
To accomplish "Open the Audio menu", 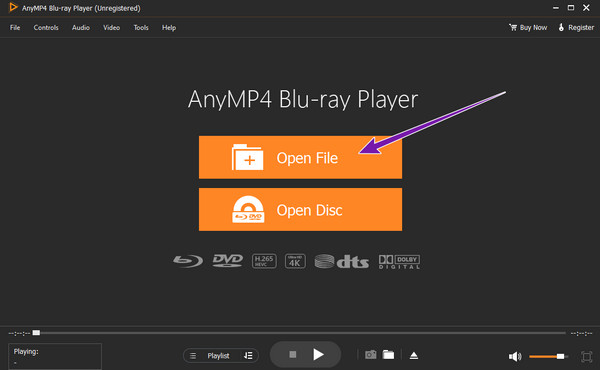I will (x=81, y=28).
